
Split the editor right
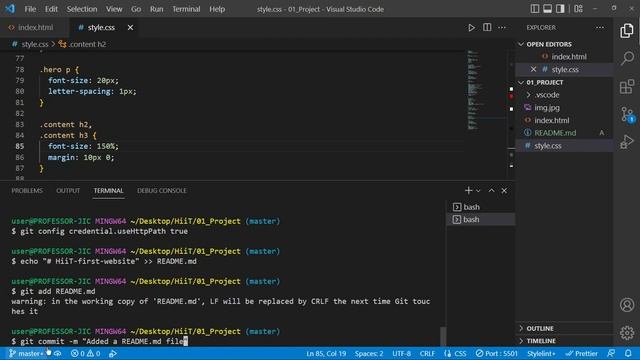coord(487,27)
